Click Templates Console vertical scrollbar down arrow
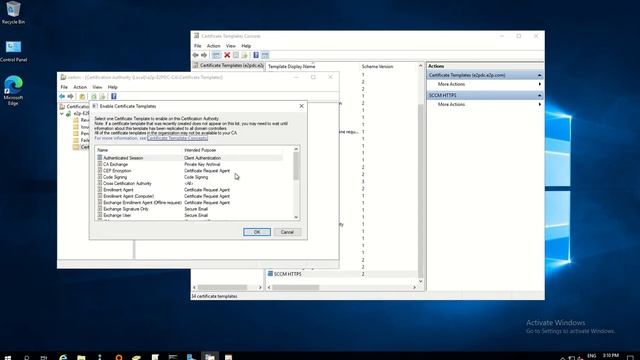The height and width of the screenshot is (360, 640). tap(420, 281)
